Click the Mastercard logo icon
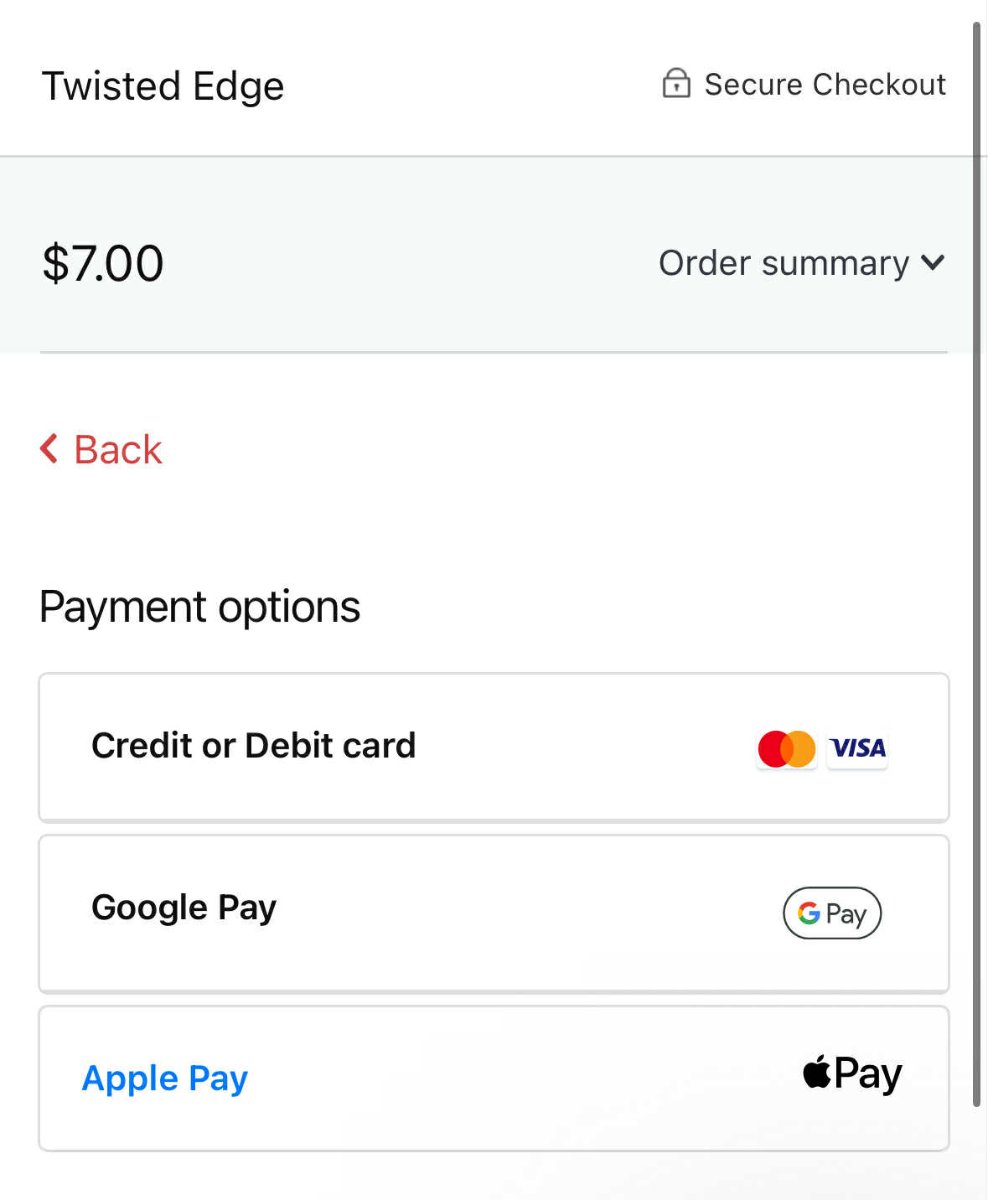Screen dimensions: 988x1200 point(786,748)
